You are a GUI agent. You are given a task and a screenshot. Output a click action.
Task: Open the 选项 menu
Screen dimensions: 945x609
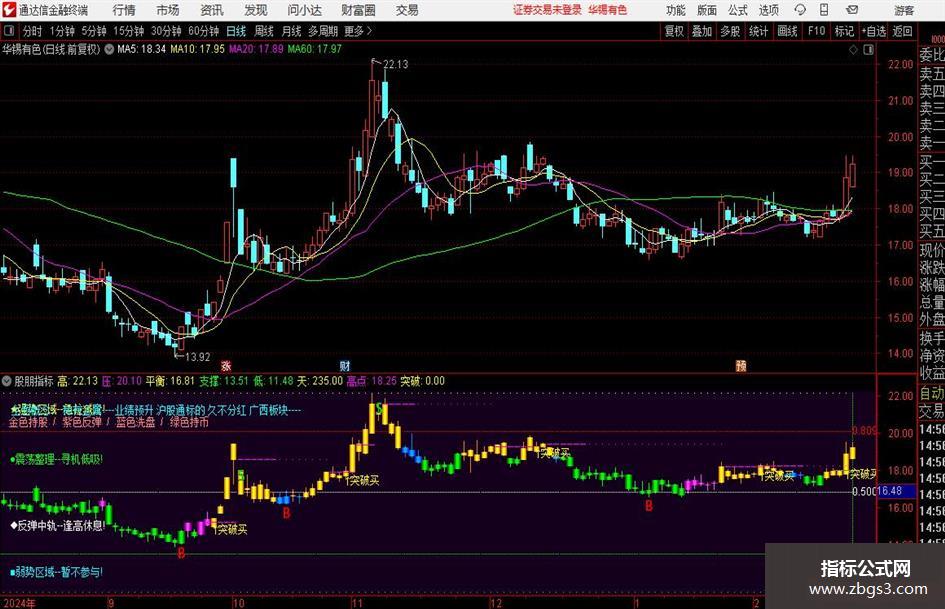(x=768, y=10)
